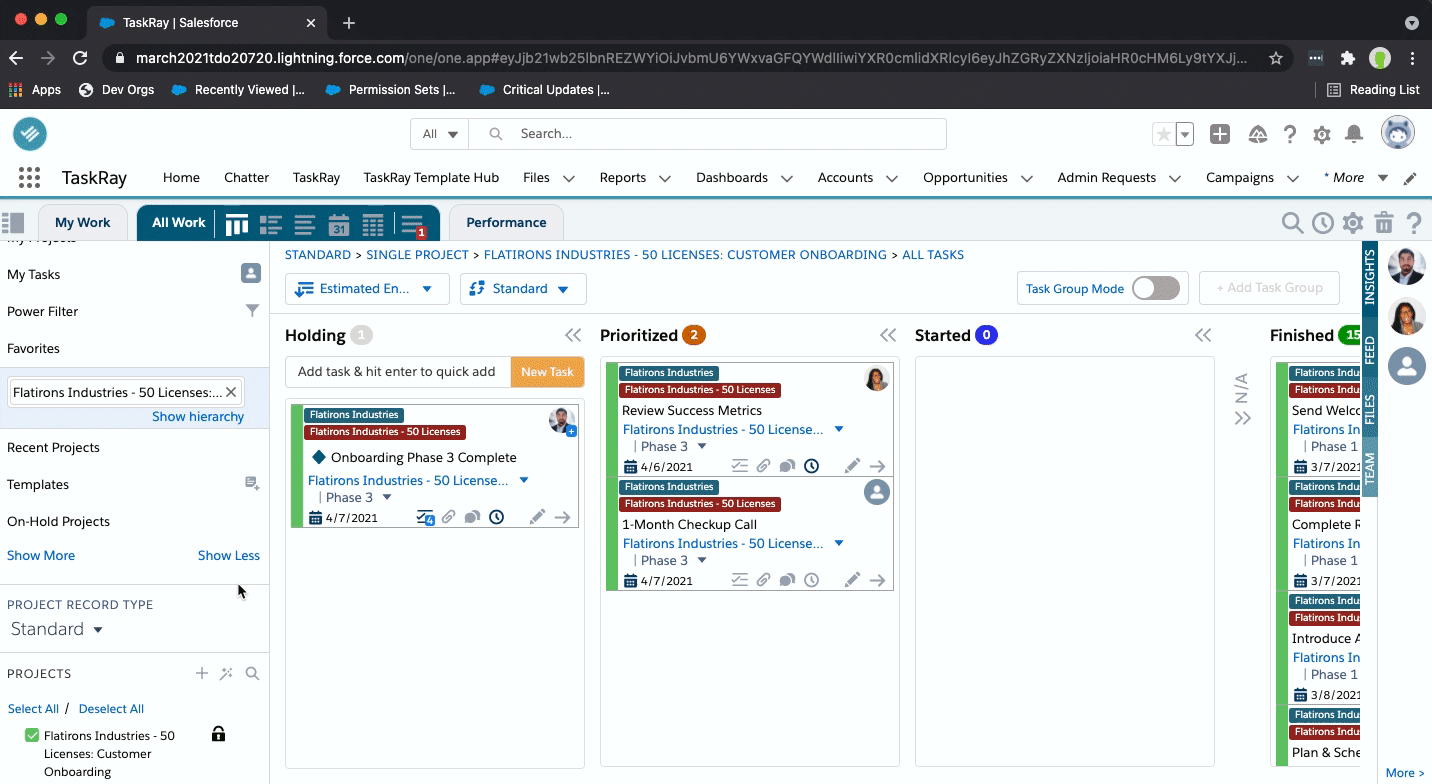Open the view icon with red badge 1

[x=412, y=224]
